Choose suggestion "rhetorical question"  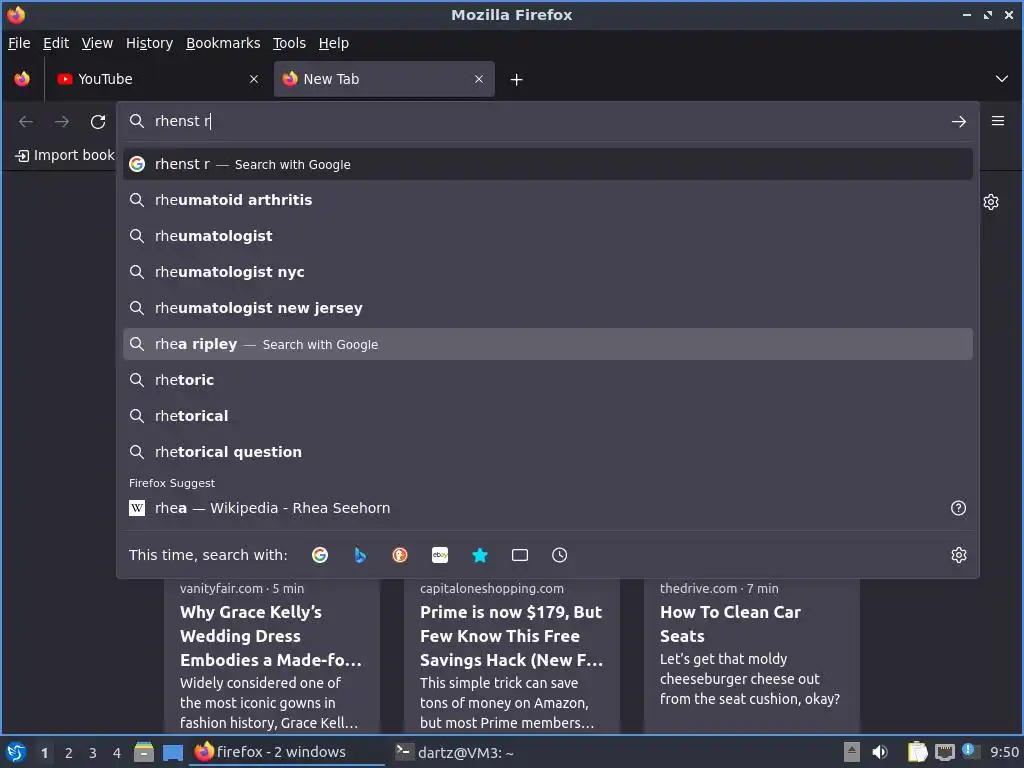548,452
